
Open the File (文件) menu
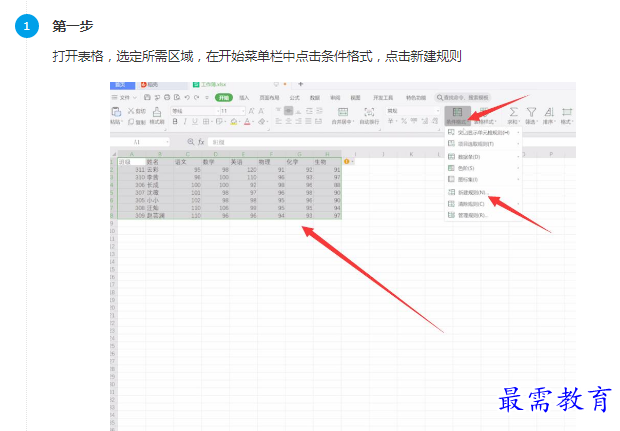point(124,97)
